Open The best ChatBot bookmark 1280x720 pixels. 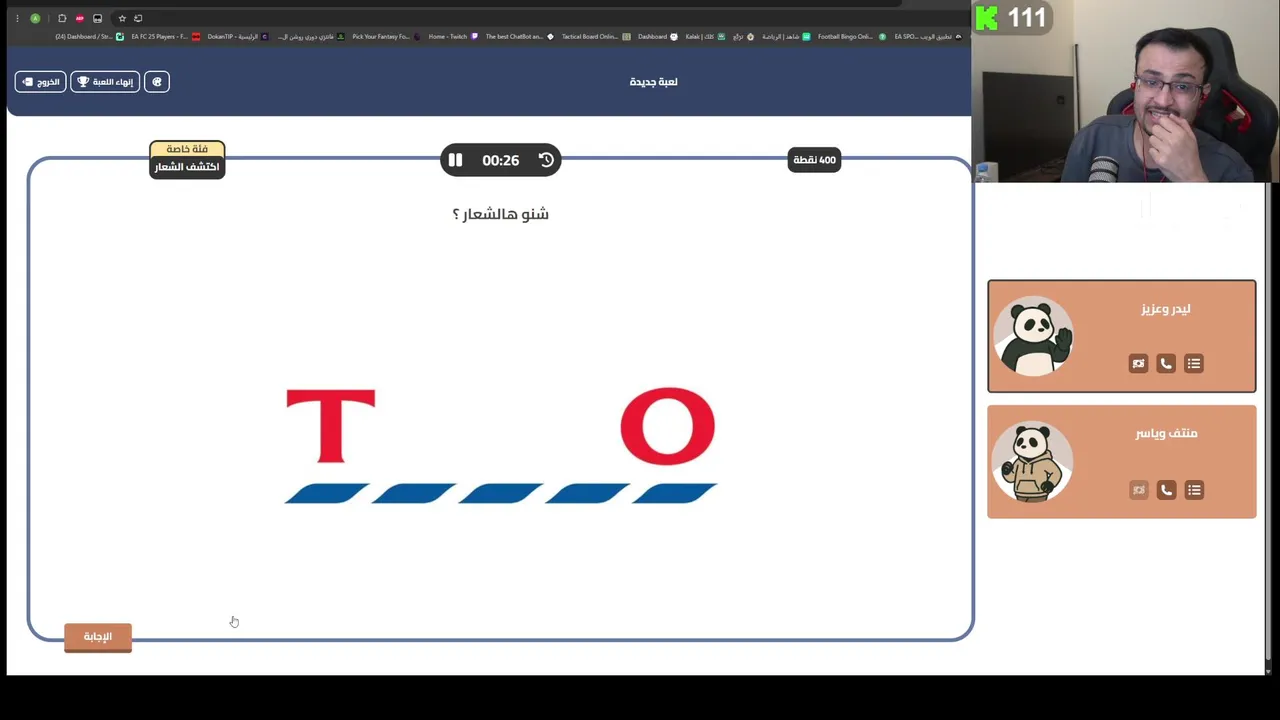click(519, 37)
